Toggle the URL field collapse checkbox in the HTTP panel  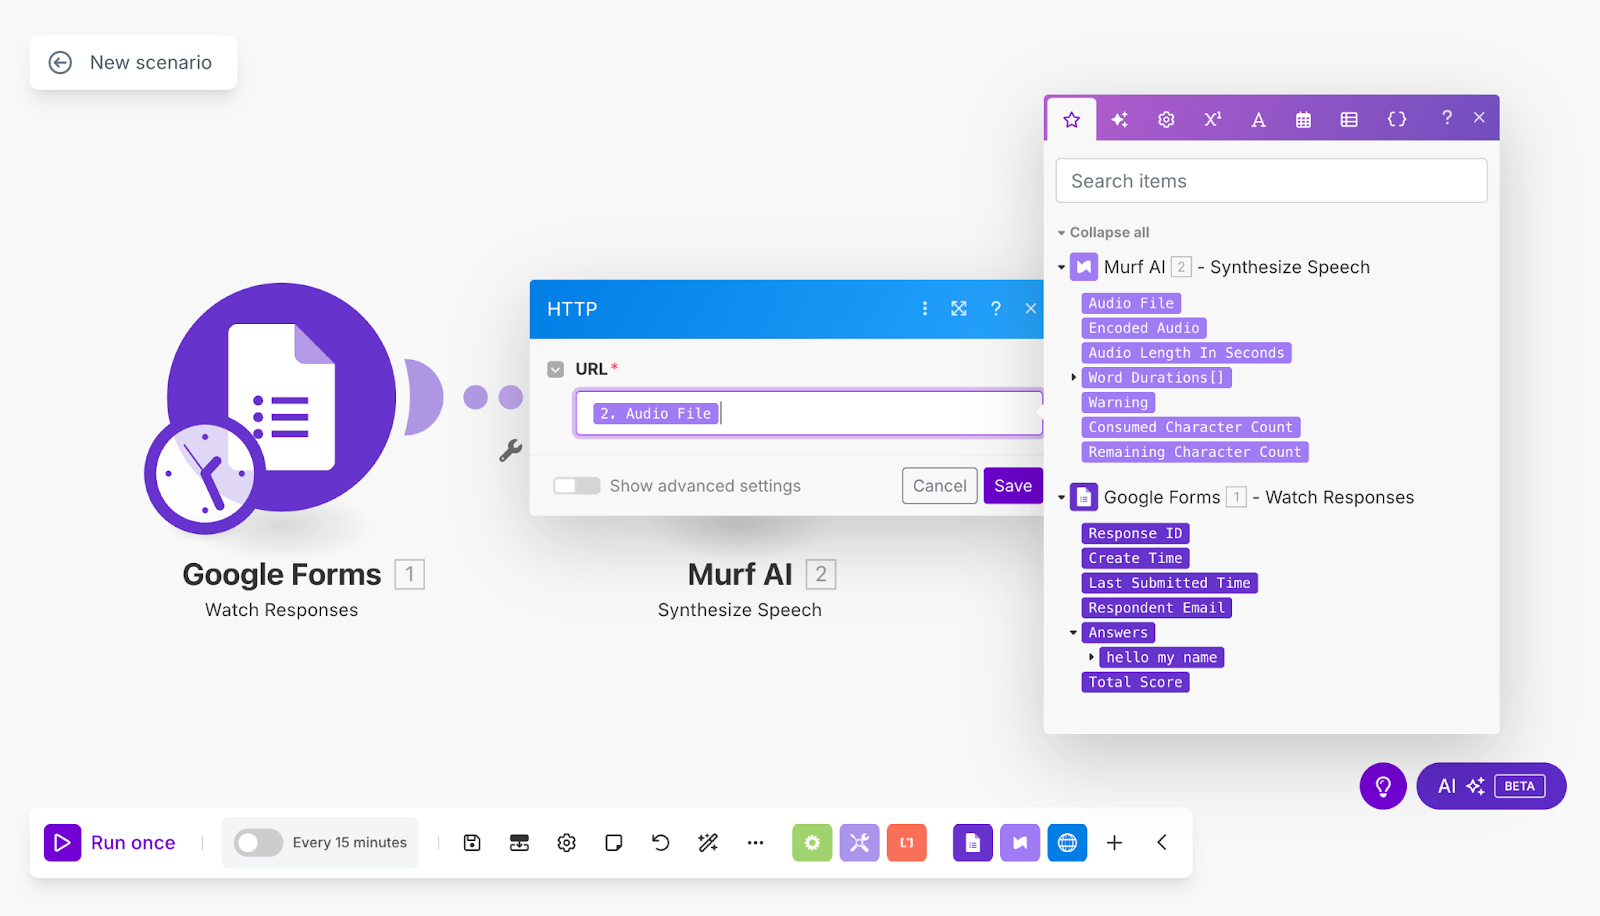point(556,368)
